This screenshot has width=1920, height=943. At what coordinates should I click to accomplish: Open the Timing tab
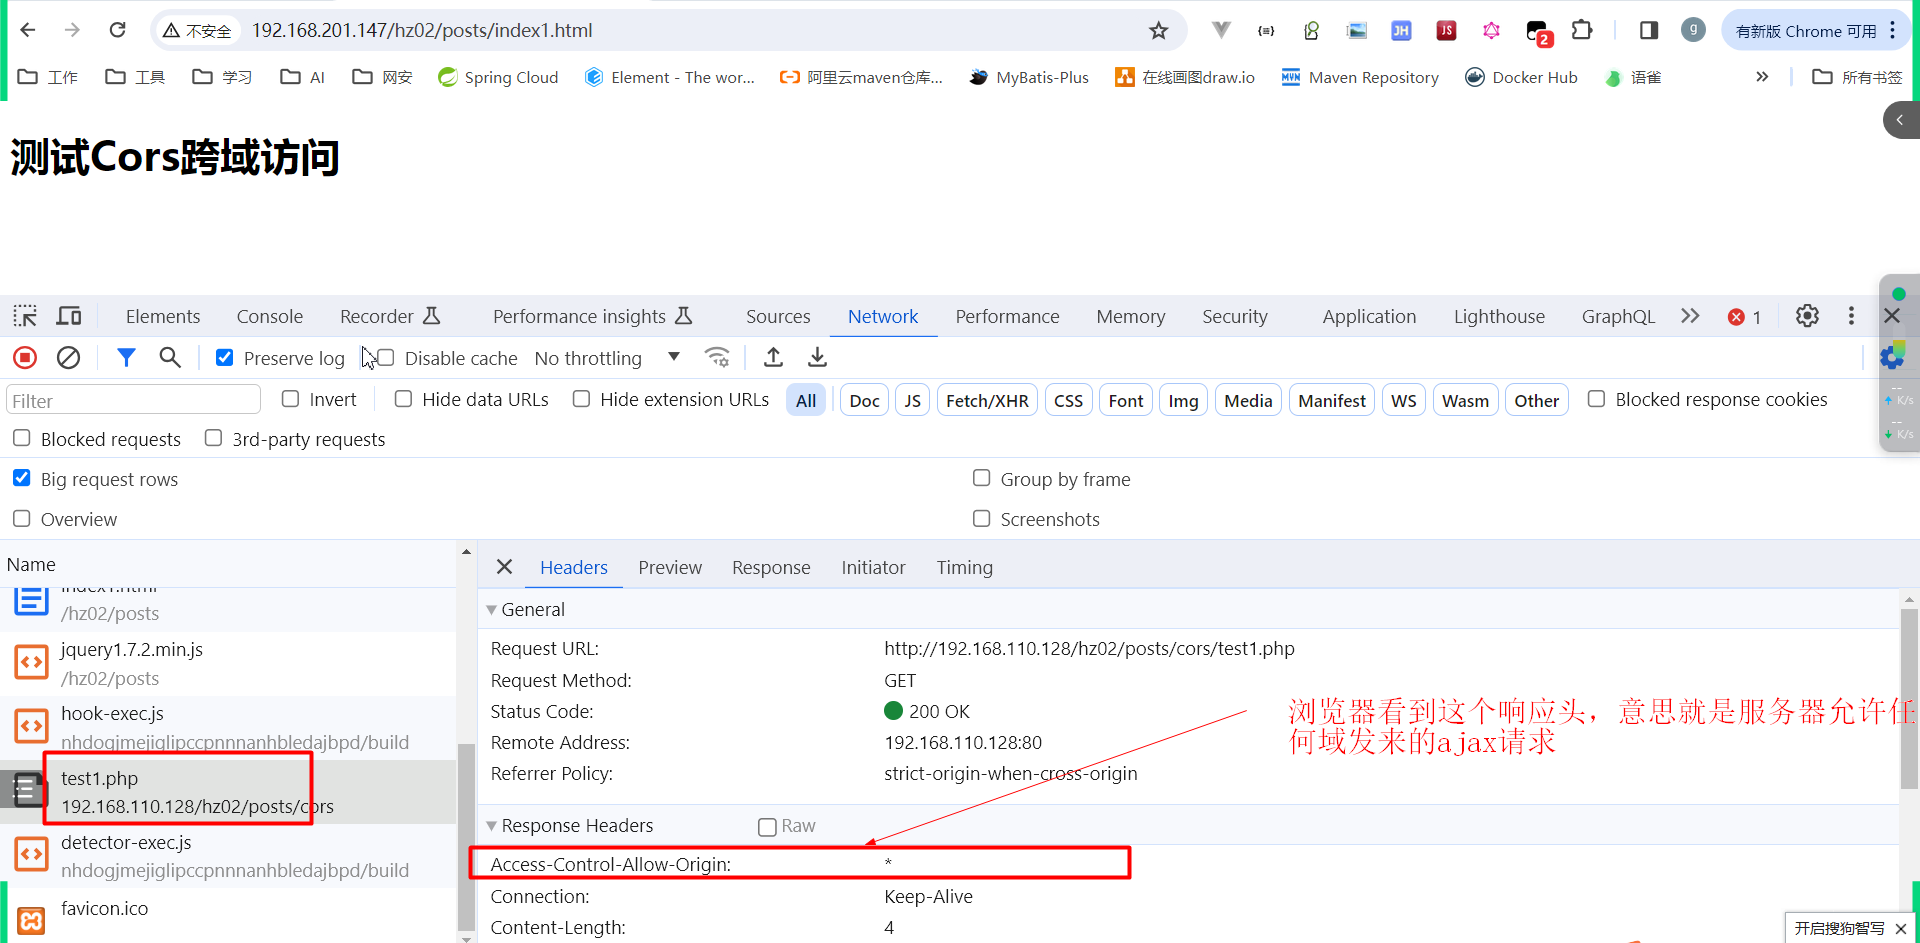pos(965,567)
